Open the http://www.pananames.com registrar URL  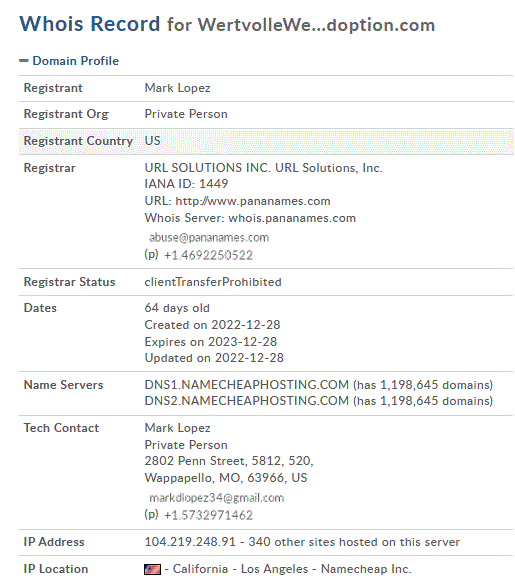point(253,201)
